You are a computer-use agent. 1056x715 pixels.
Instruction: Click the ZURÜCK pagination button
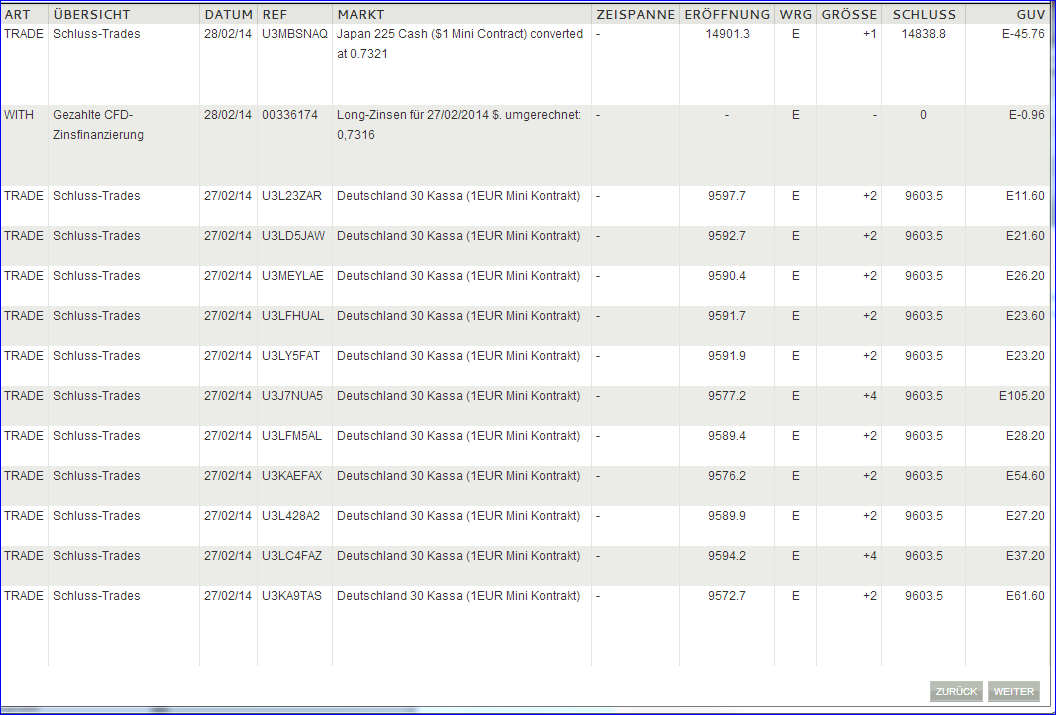[x=956, y=691]
